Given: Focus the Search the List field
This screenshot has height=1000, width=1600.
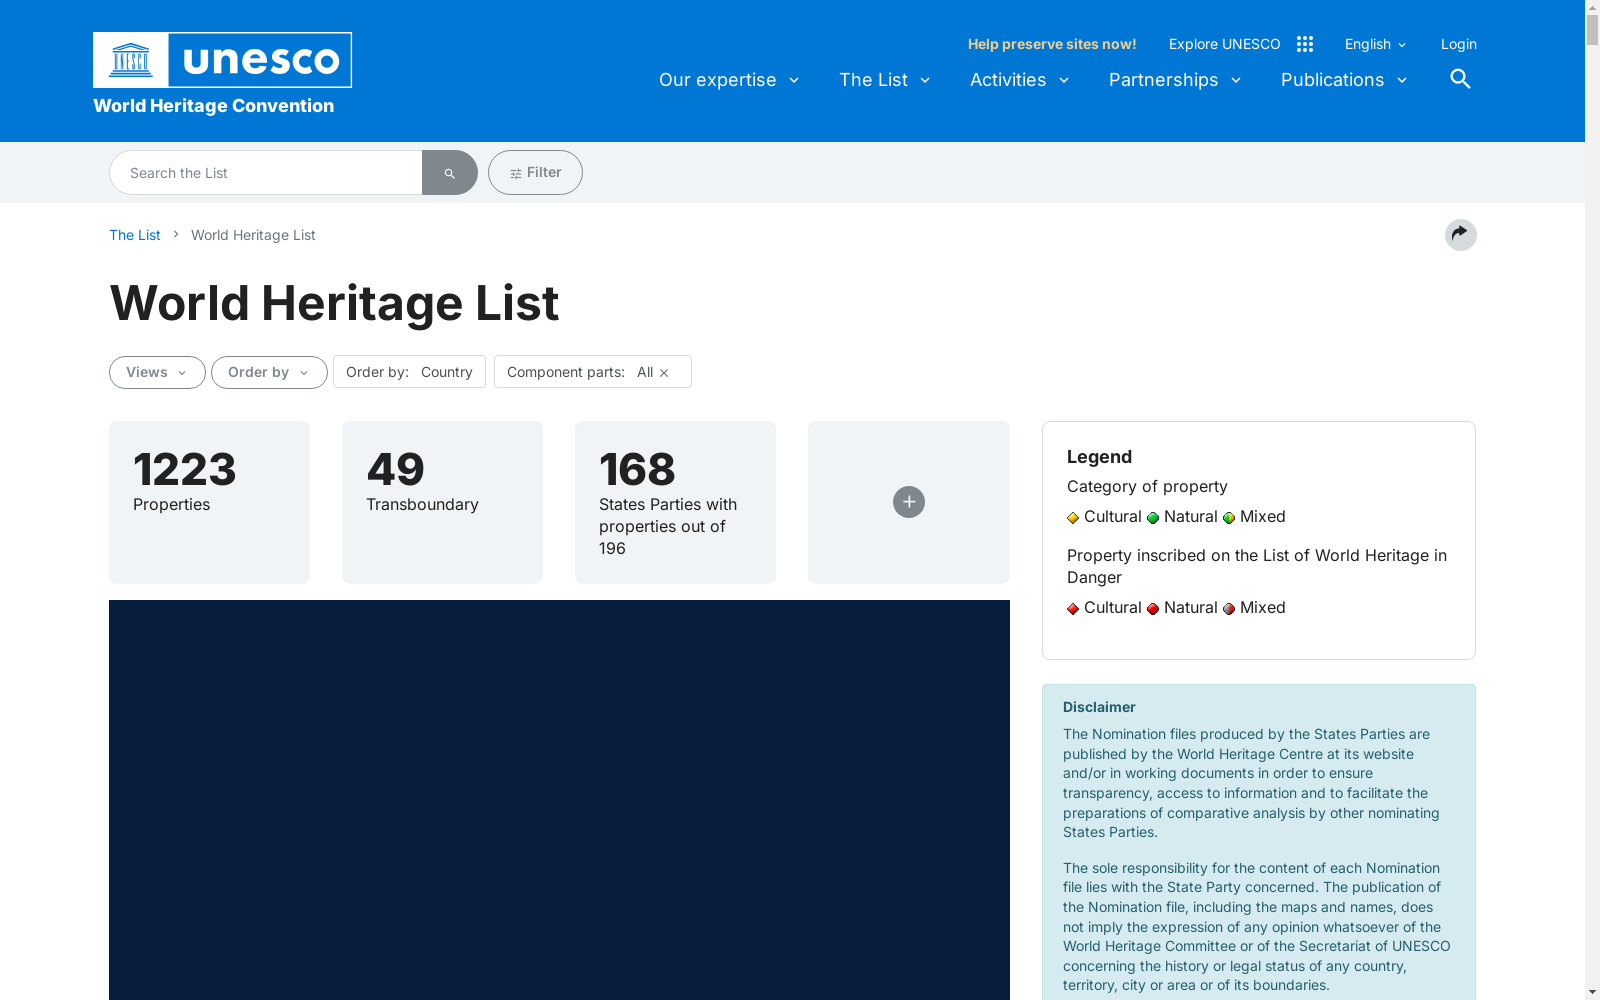Looking at the screenshot, I should 266,173.
